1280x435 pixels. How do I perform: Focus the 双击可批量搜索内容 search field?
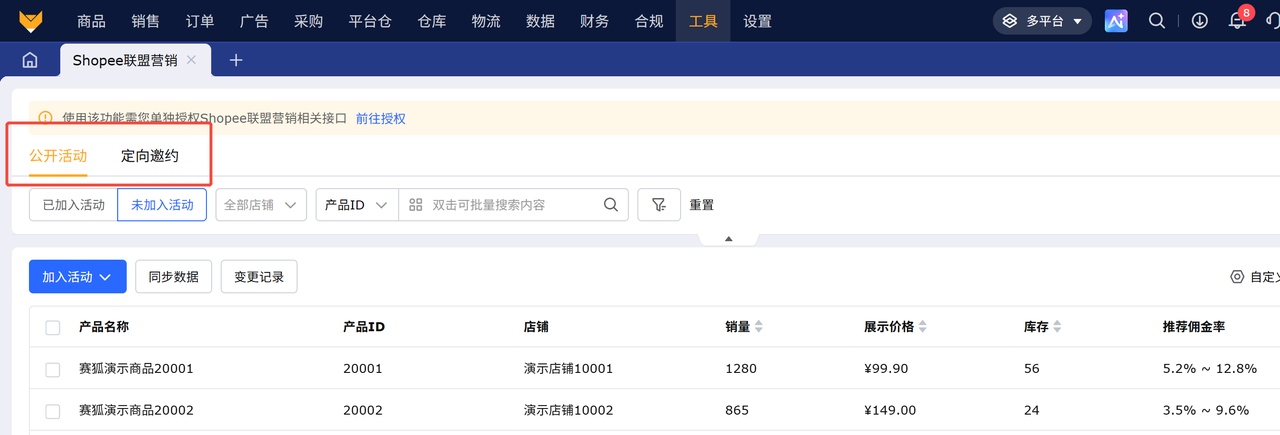(x=513, y=204)
